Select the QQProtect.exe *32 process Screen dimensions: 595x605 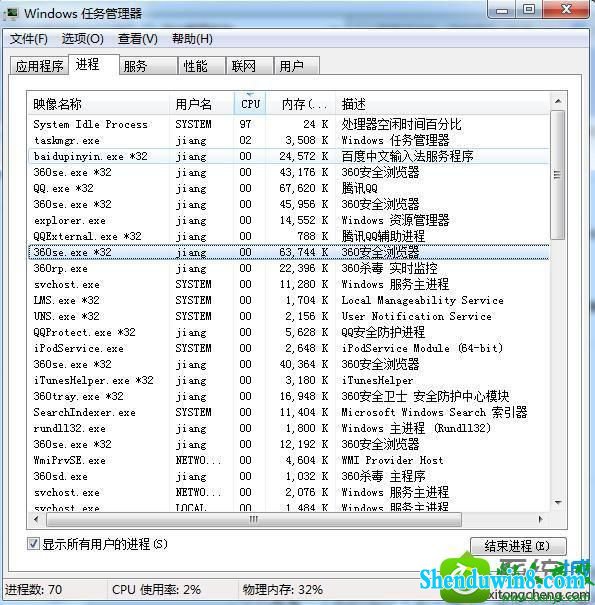click(288, 332)
